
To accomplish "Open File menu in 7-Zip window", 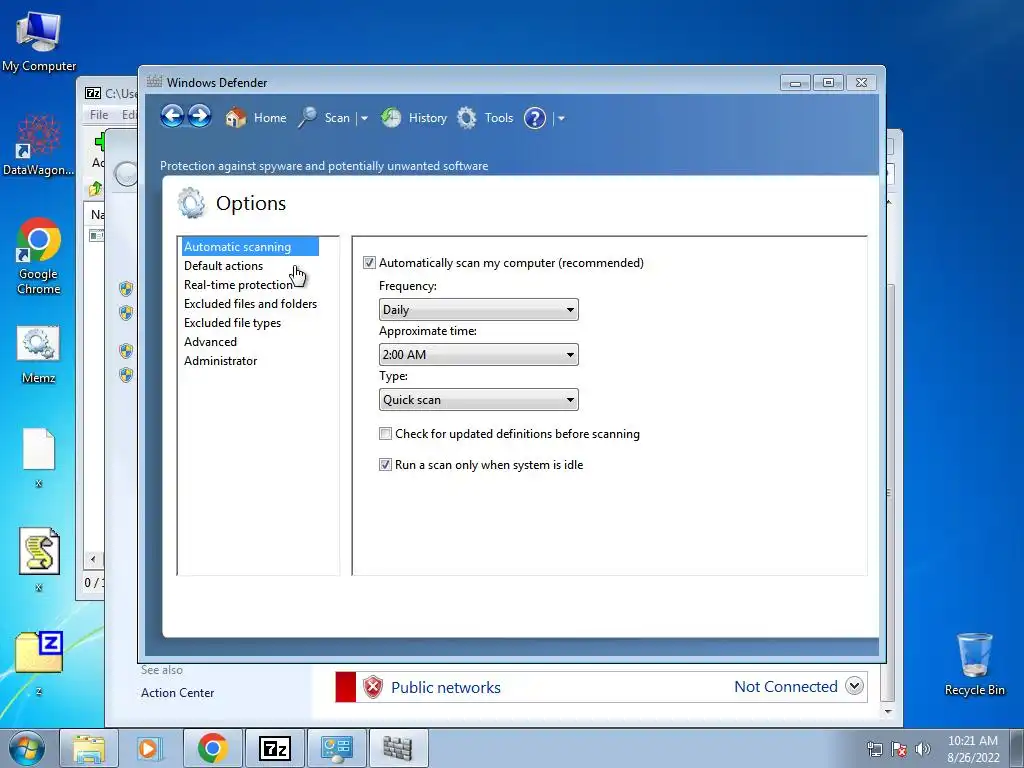I will (x=99, y=114).
